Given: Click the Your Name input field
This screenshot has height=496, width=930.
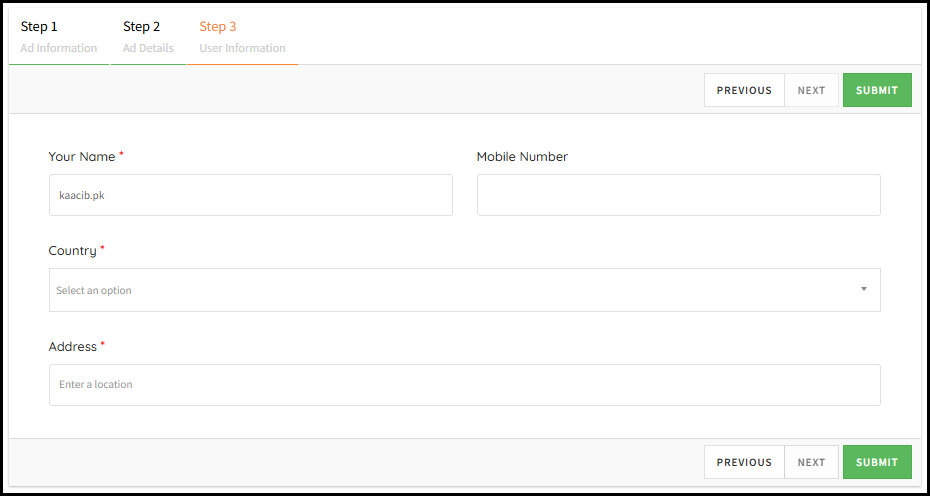Looking at the screenshot, I should pyautogui.click(x=250, y=195).
